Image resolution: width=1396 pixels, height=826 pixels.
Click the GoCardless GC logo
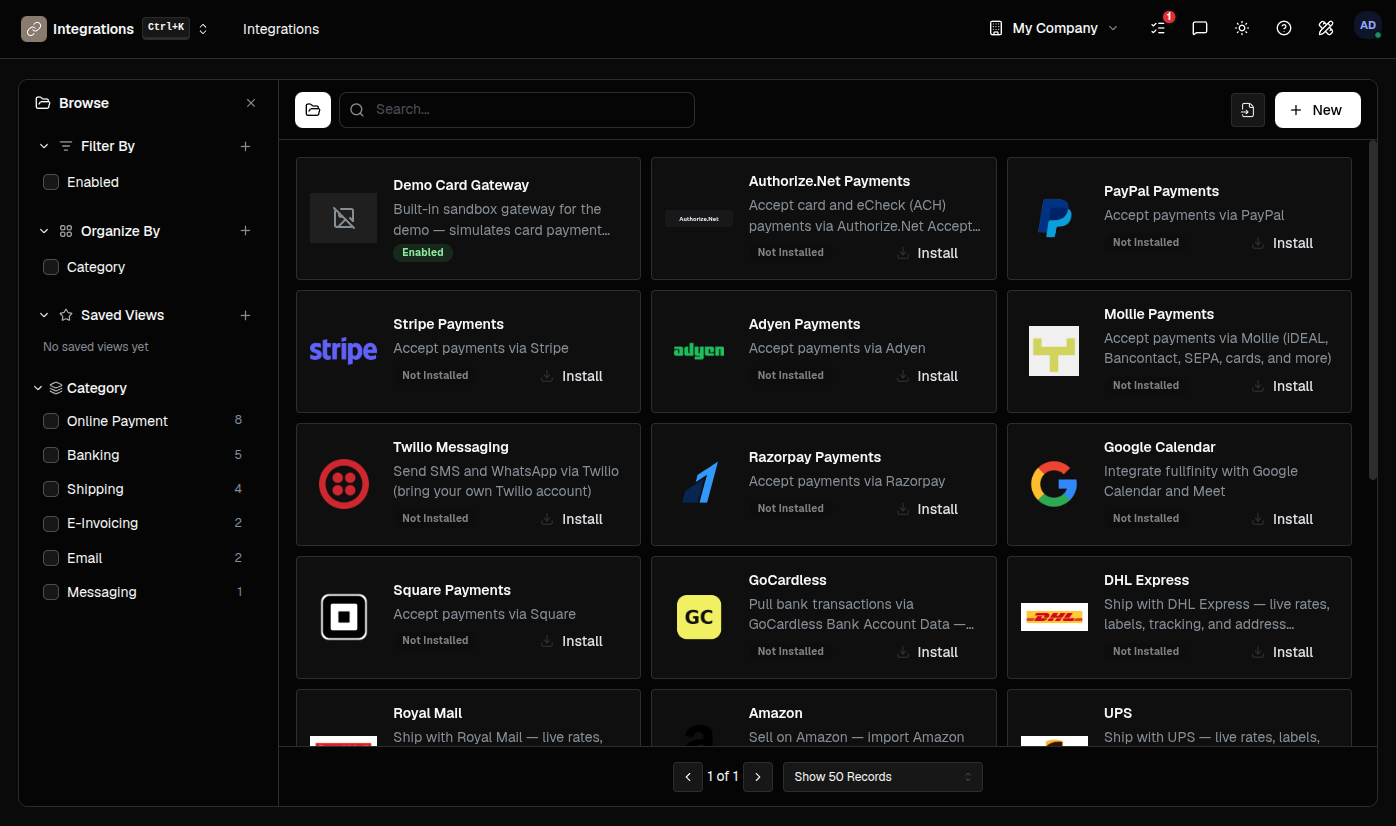click(699, 617)
